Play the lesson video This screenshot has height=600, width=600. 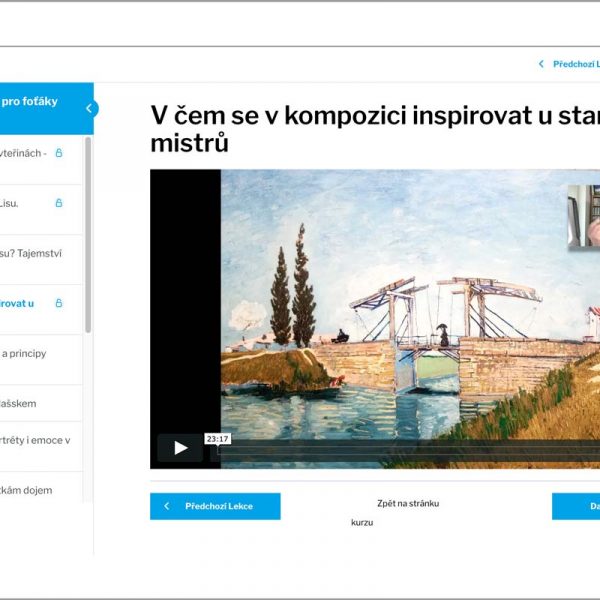[180, 448]
